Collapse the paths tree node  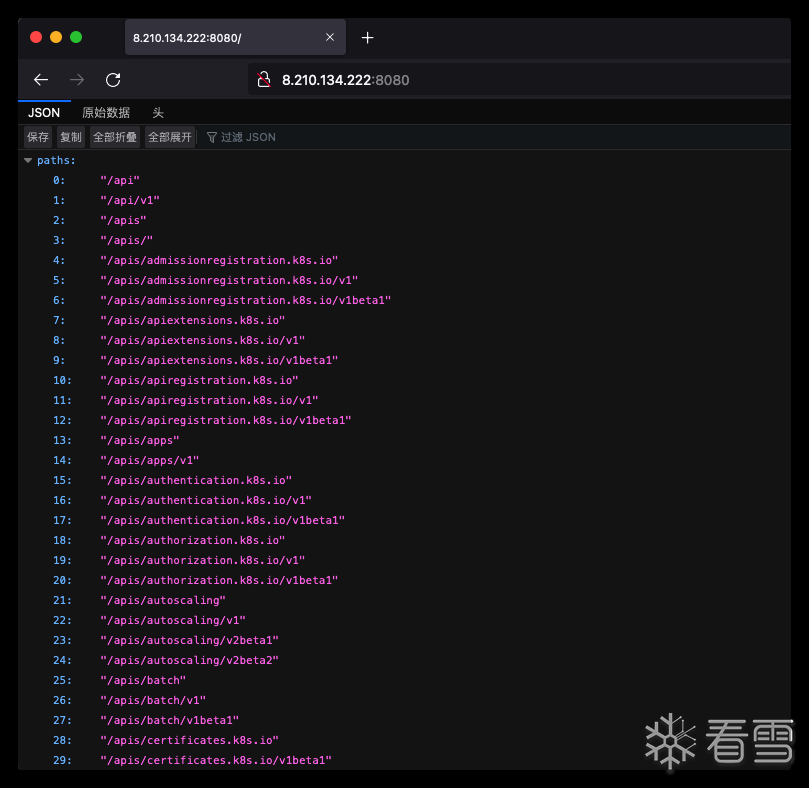click(28, 160)
